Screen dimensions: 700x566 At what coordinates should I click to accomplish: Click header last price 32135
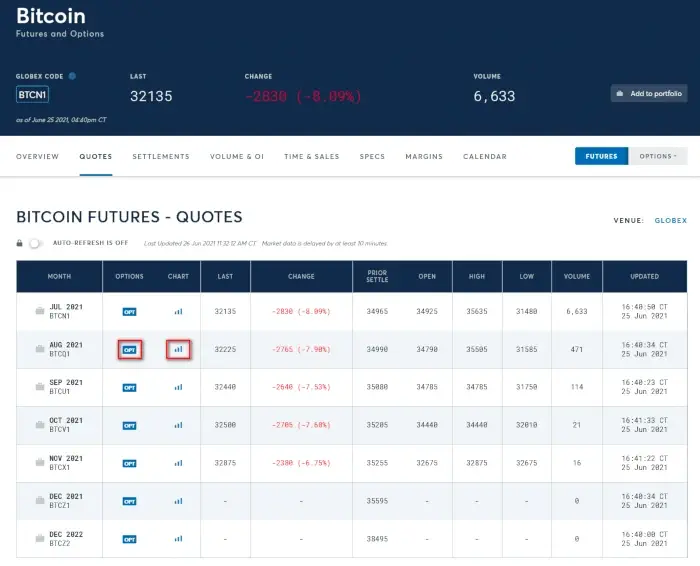[x=151, y=96]
